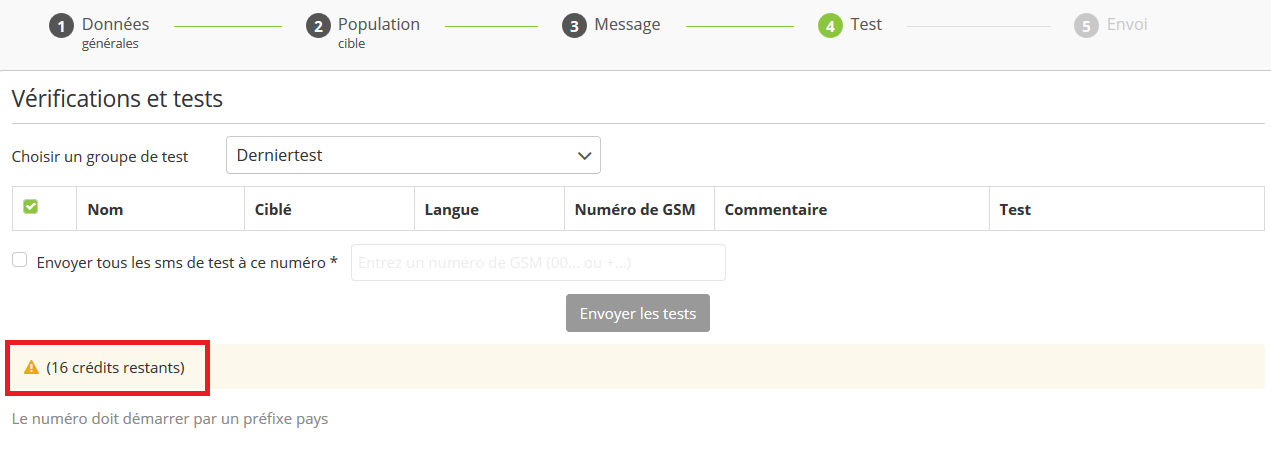Switch to the Message step
1271x452 pixels.
click(x=627, y=25)
